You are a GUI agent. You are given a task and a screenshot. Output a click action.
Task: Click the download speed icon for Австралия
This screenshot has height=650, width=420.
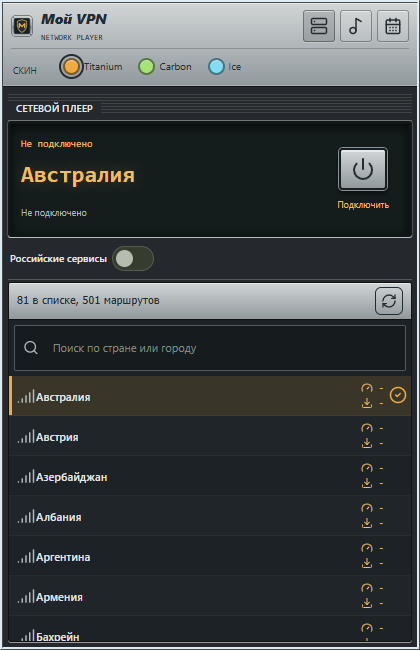[367, 403]
